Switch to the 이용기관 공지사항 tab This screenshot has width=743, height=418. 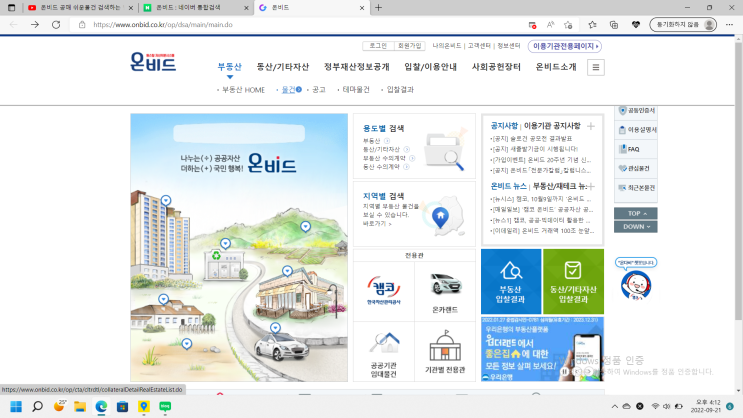[x=552, y=126]
